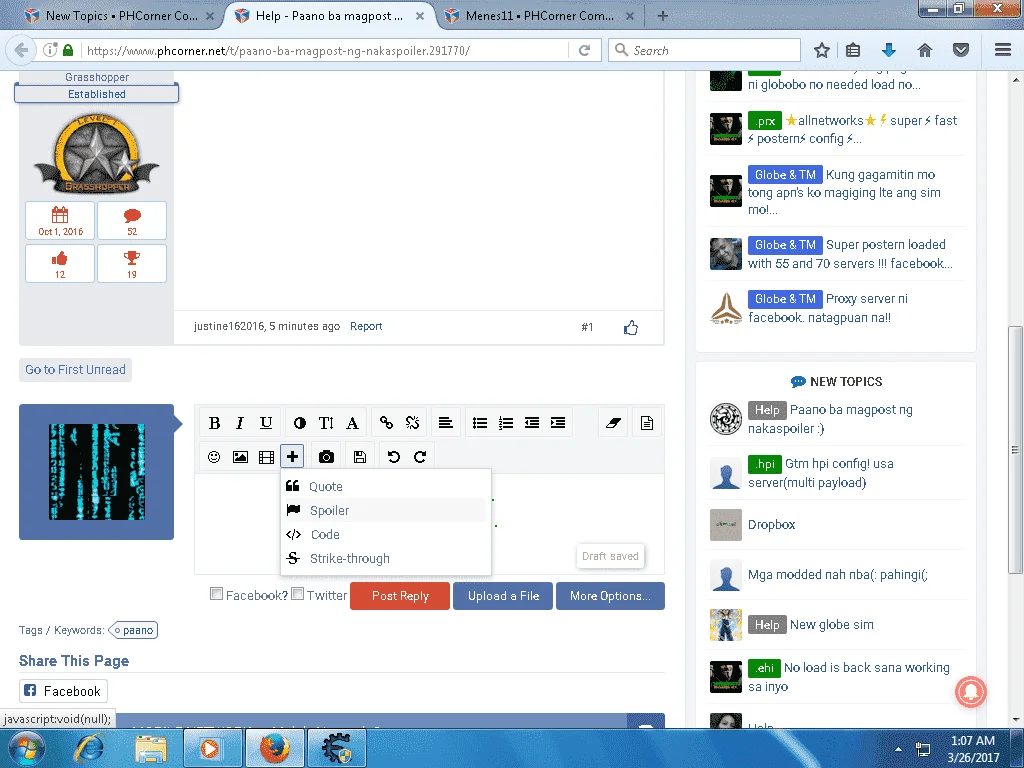1024x768 pixels.
Task: Toggle underline formatting in the editor
Action: click(266, 423)
